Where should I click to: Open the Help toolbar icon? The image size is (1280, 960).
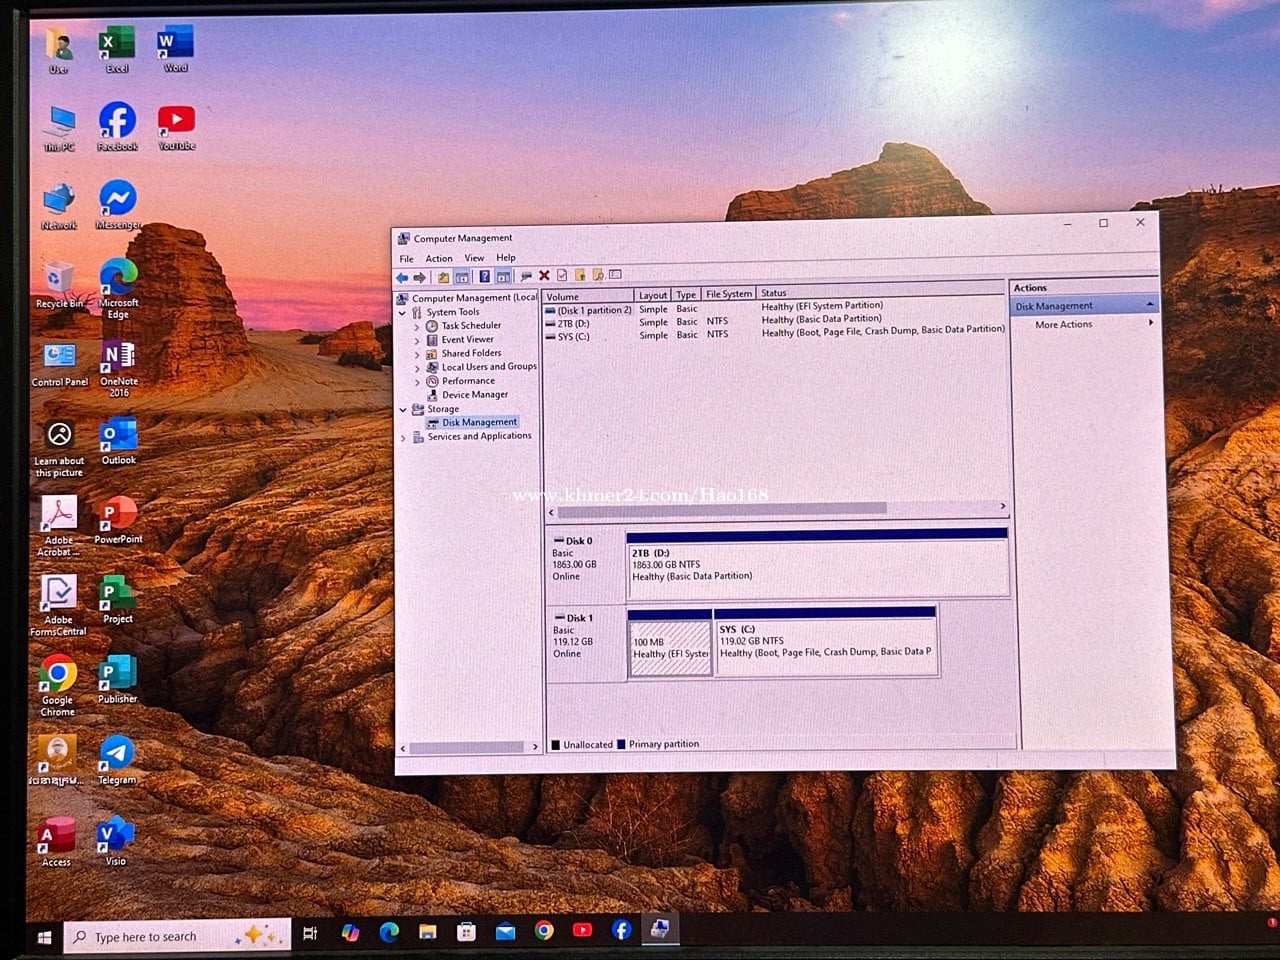tap(484, 277)
